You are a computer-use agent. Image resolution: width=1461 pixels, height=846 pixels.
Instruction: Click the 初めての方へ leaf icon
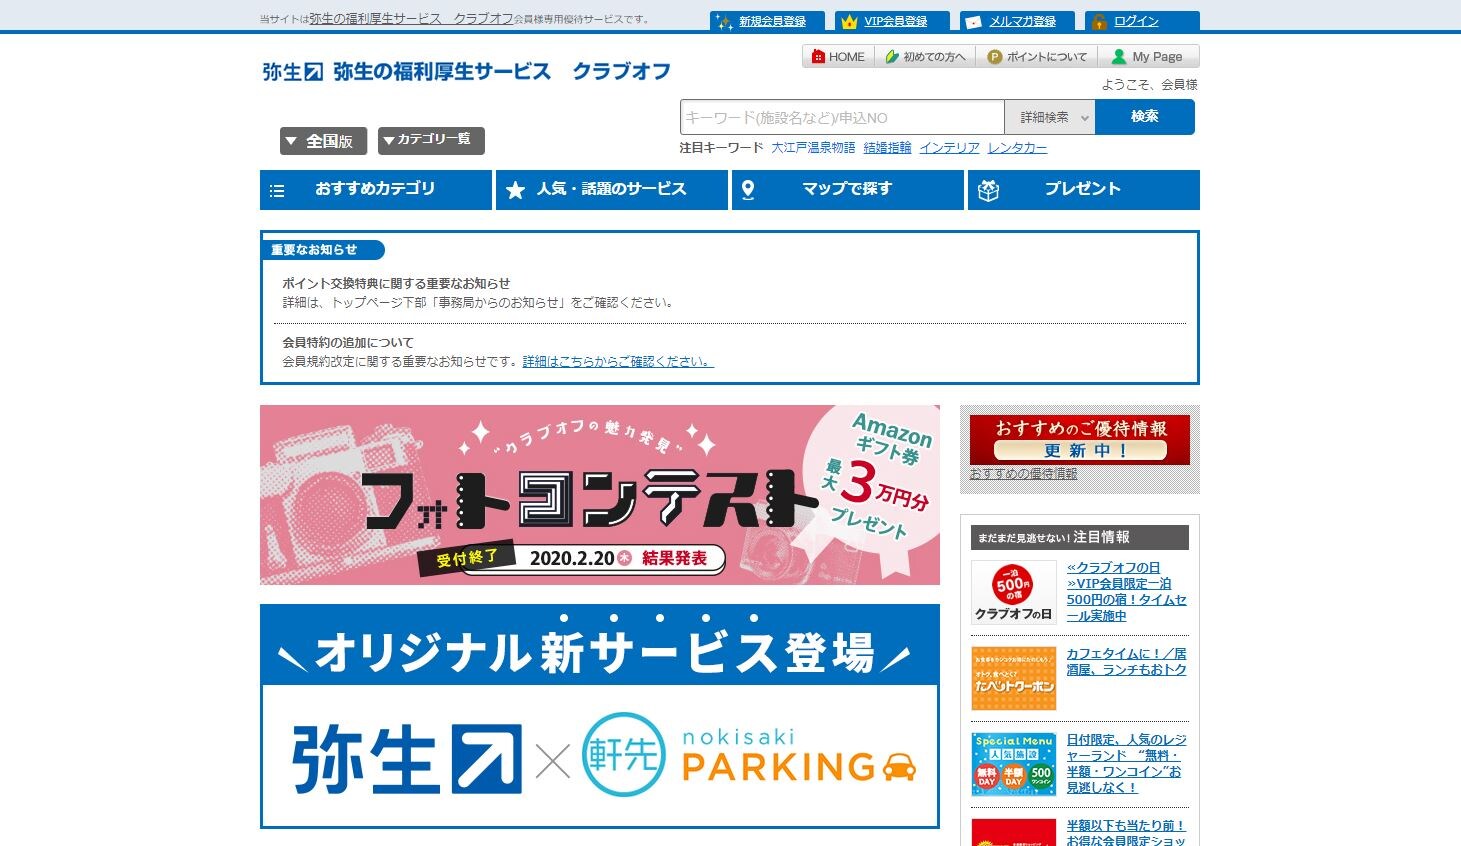click(x=892, y=57)
